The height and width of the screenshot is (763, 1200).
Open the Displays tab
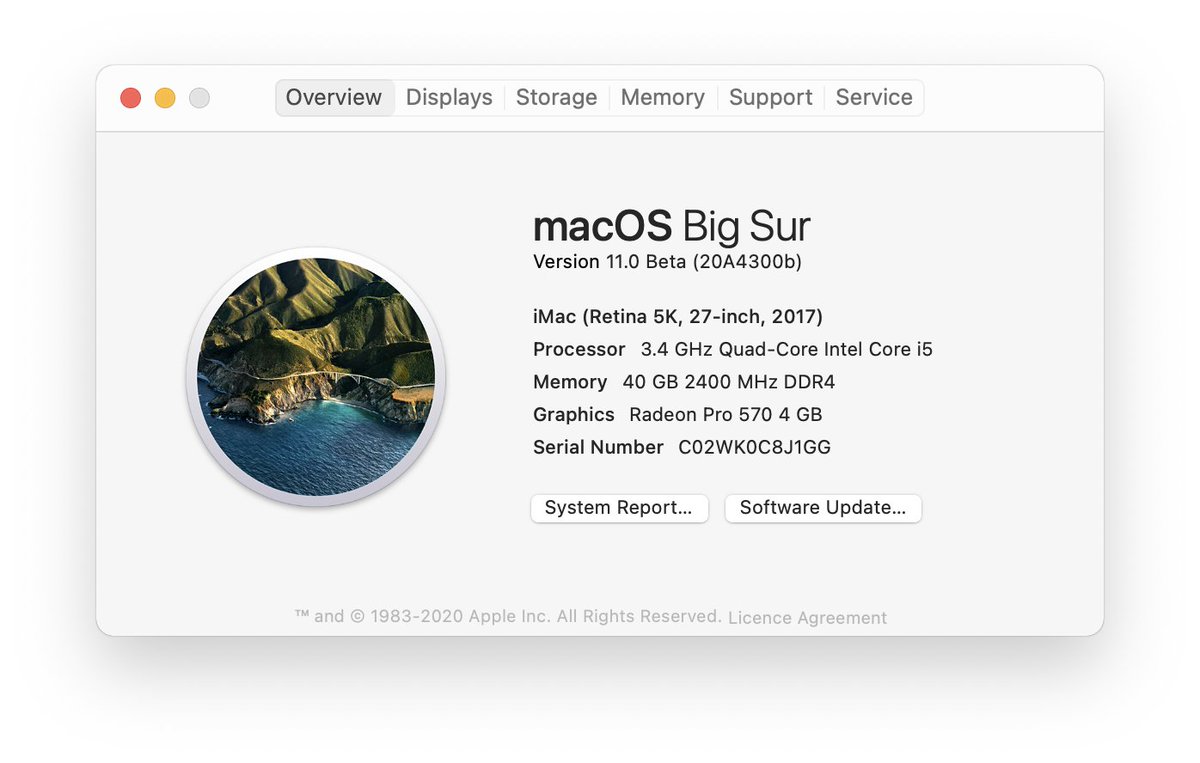pos(449,98)
